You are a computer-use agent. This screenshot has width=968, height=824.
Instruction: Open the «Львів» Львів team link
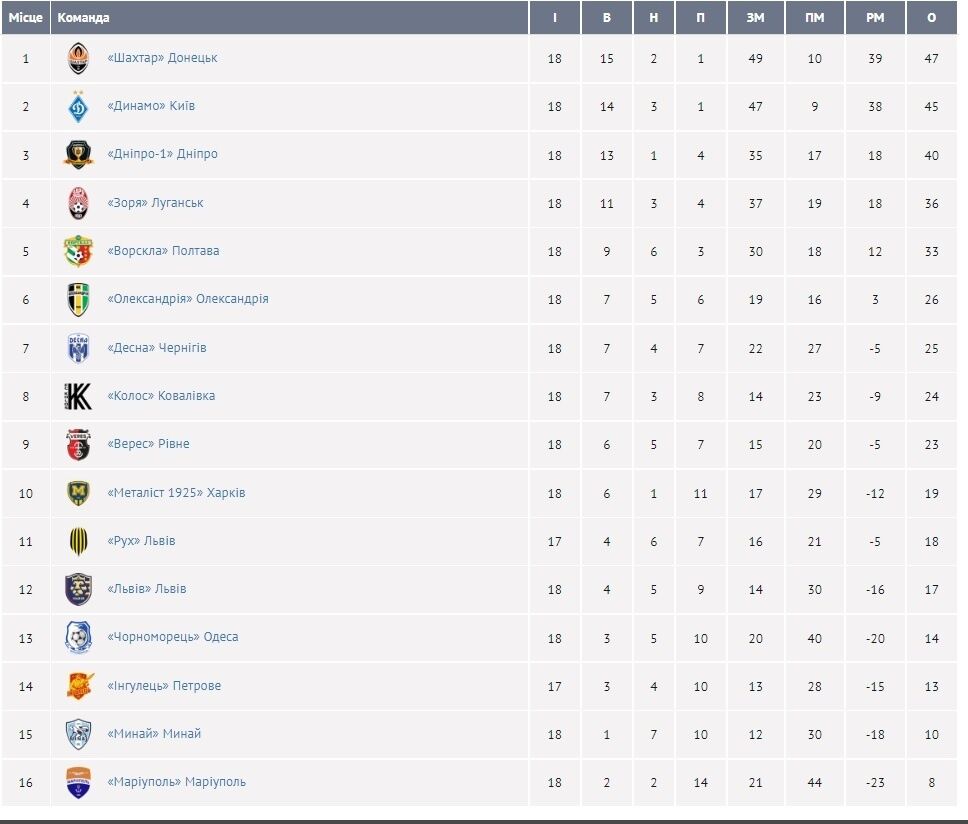[x=147, y=589]
